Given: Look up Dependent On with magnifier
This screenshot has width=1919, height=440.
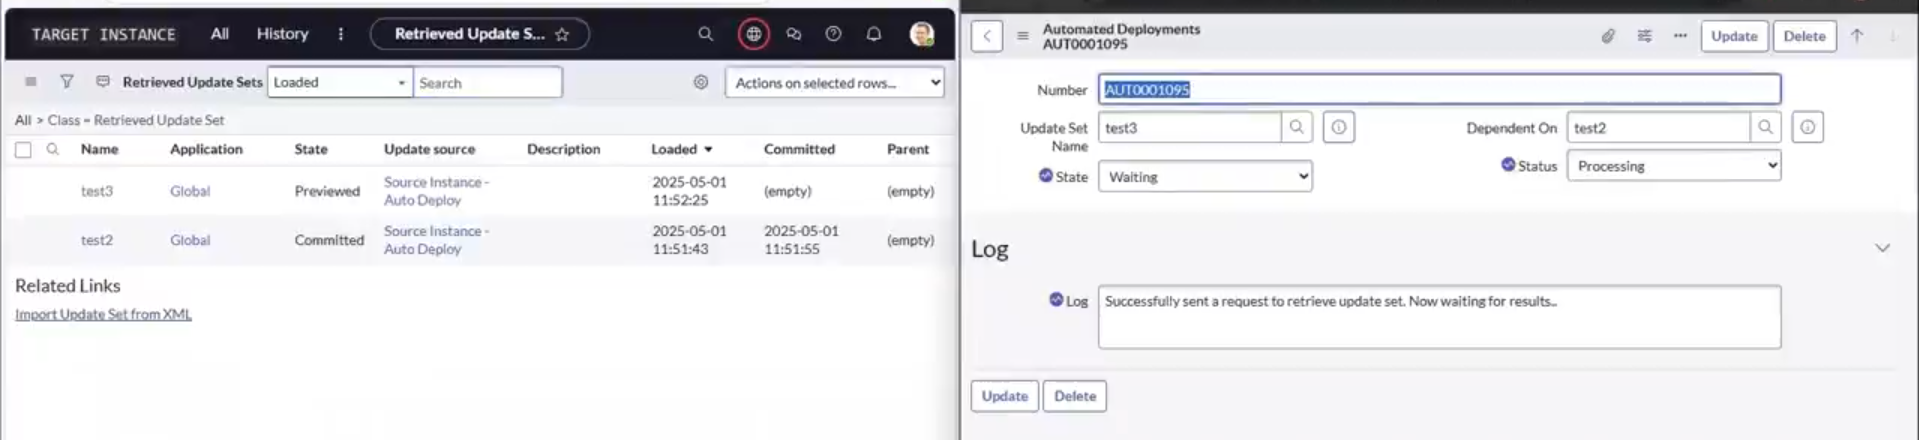Looking at the screenshot, I should click(1765, 127).
